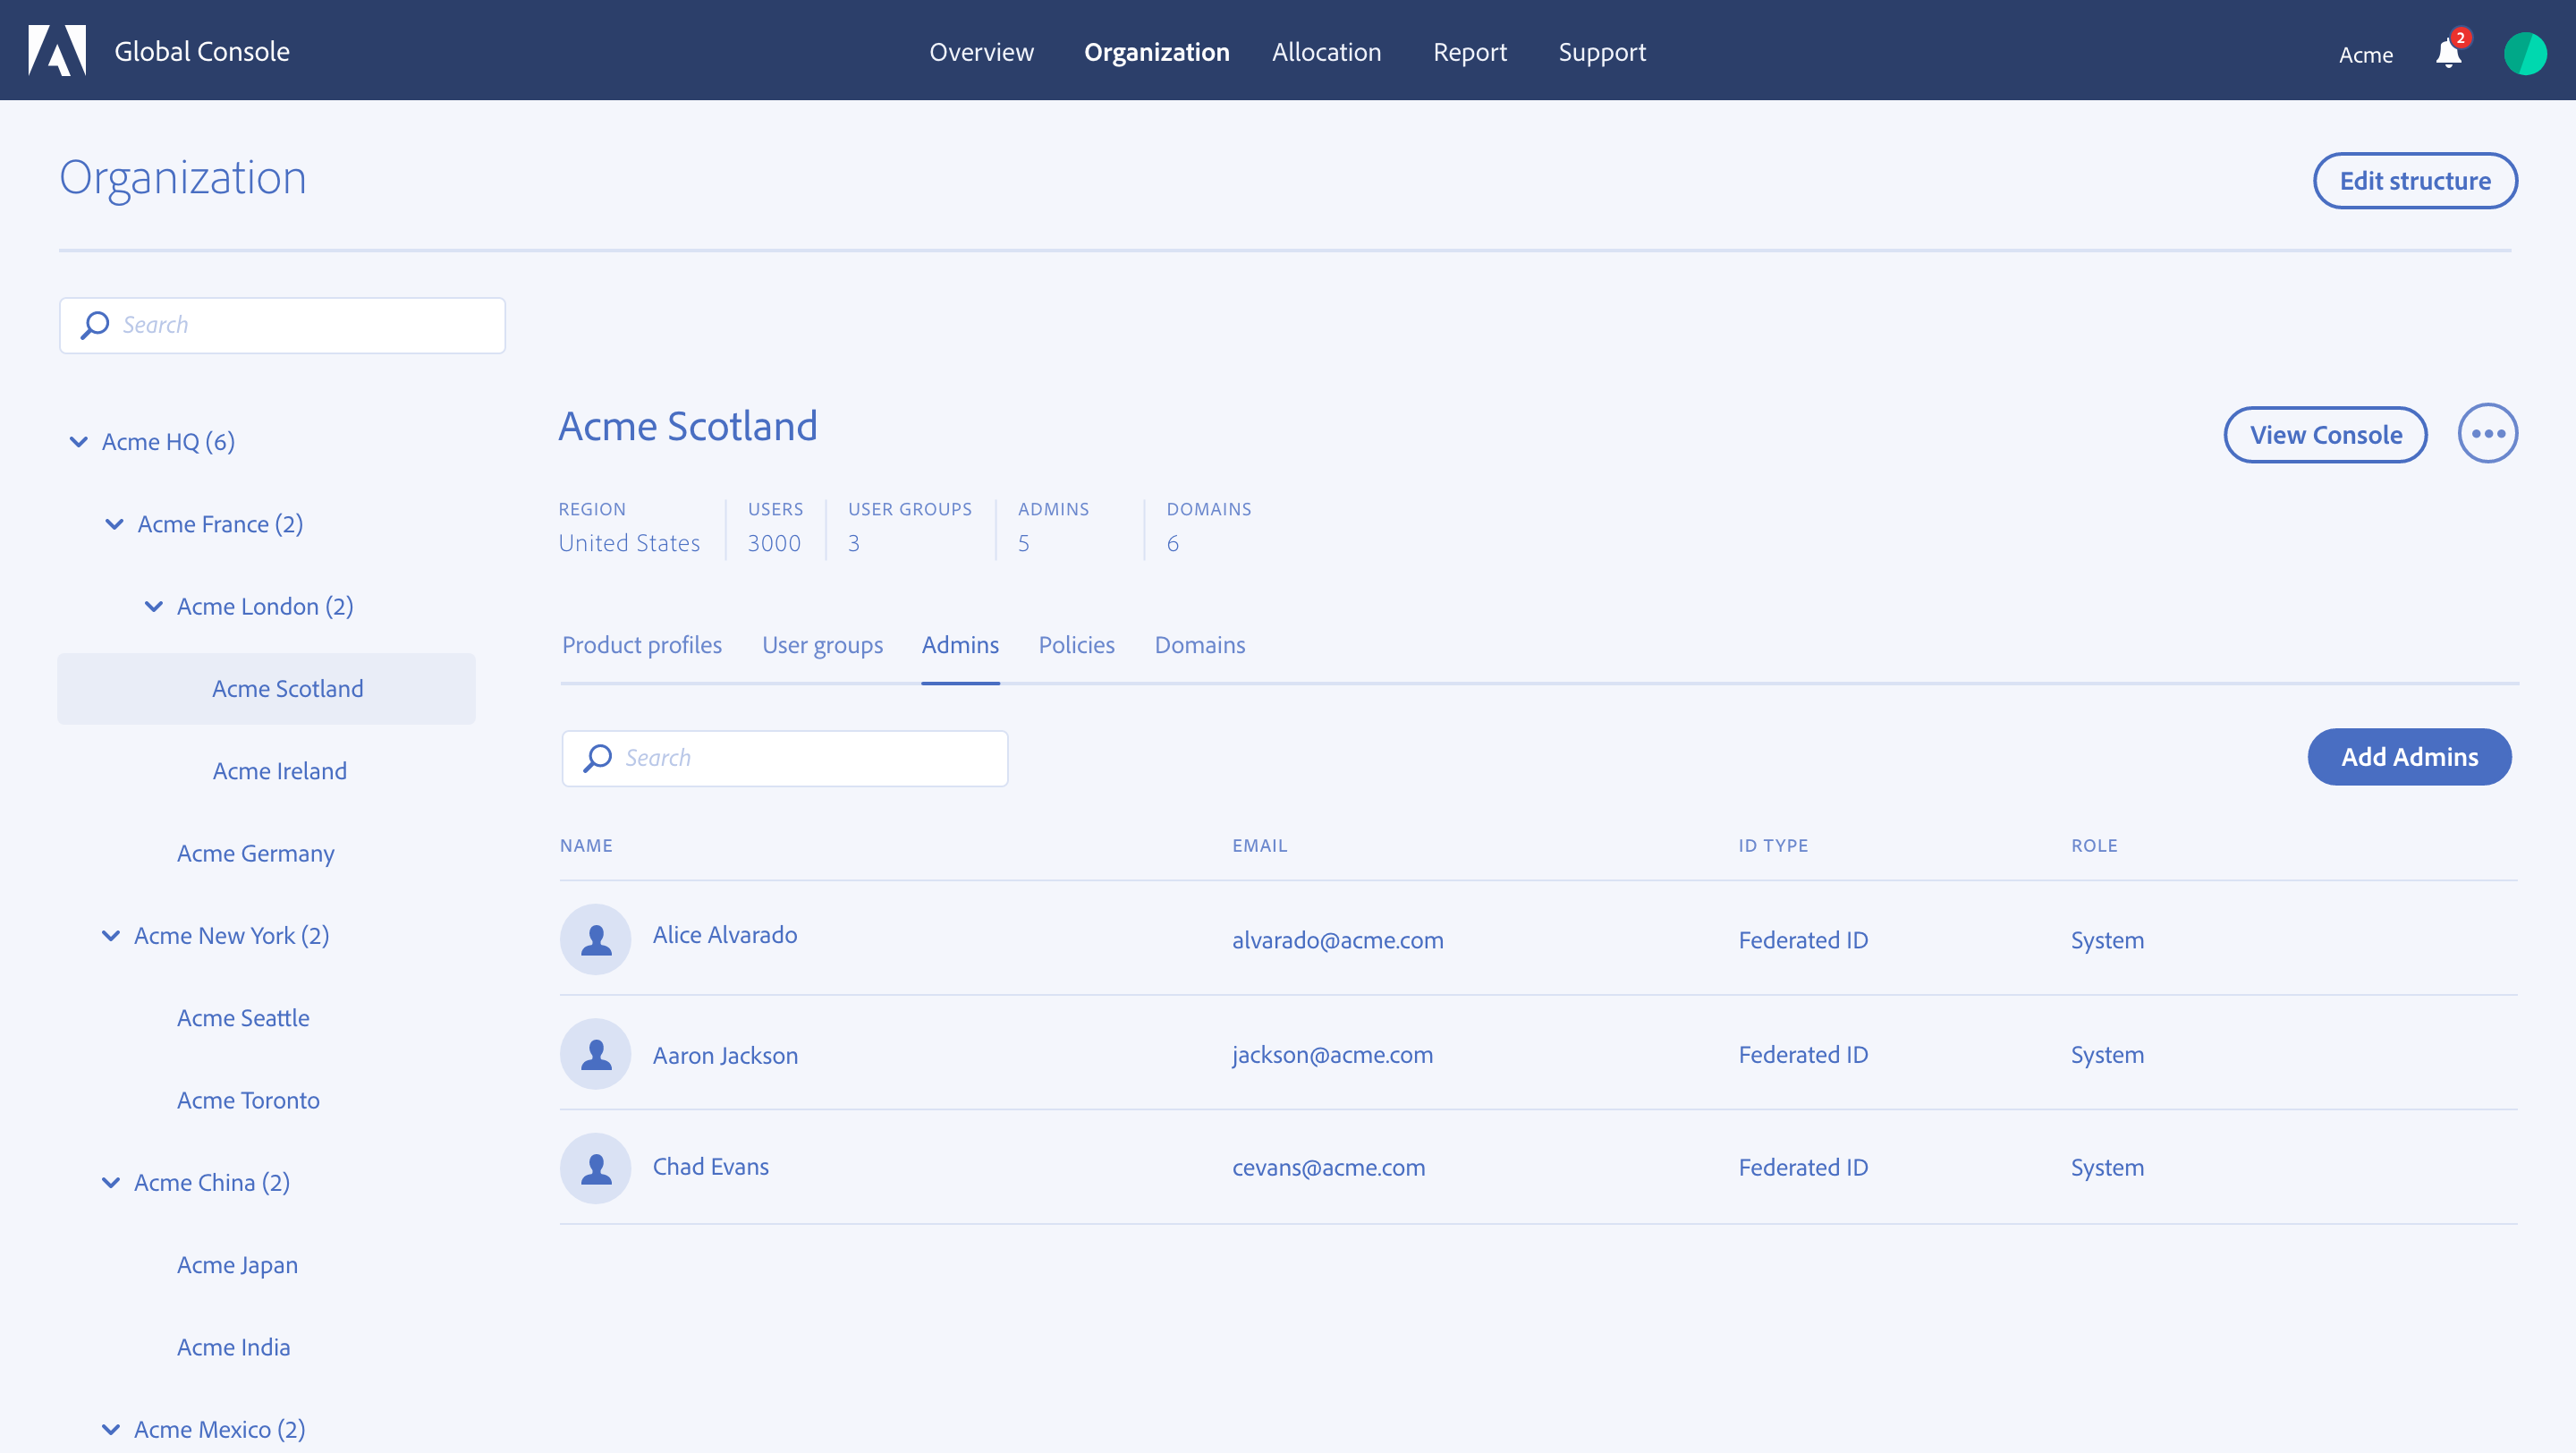The image size is (2576, 1453).
Task: Click Federated ID in Chad Evans row
Action: click(x=1802, y=1167)
